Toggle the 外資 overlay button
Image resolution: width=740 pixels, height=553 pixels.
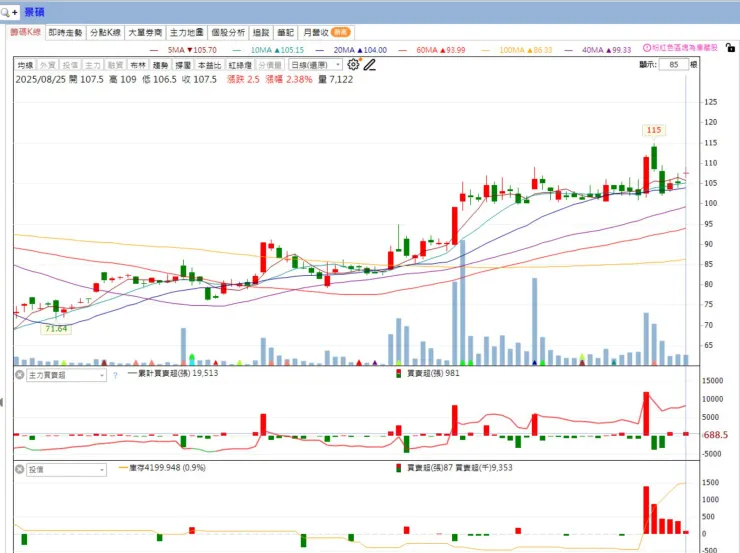click(48, 65)
